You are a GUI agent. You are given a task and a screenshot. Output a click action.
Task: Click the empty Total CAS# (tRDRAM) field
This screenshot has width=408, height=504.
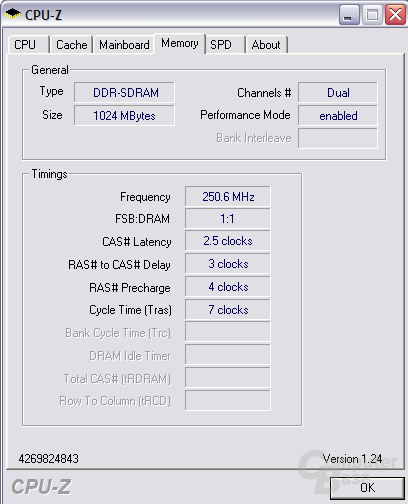[228, 378]
